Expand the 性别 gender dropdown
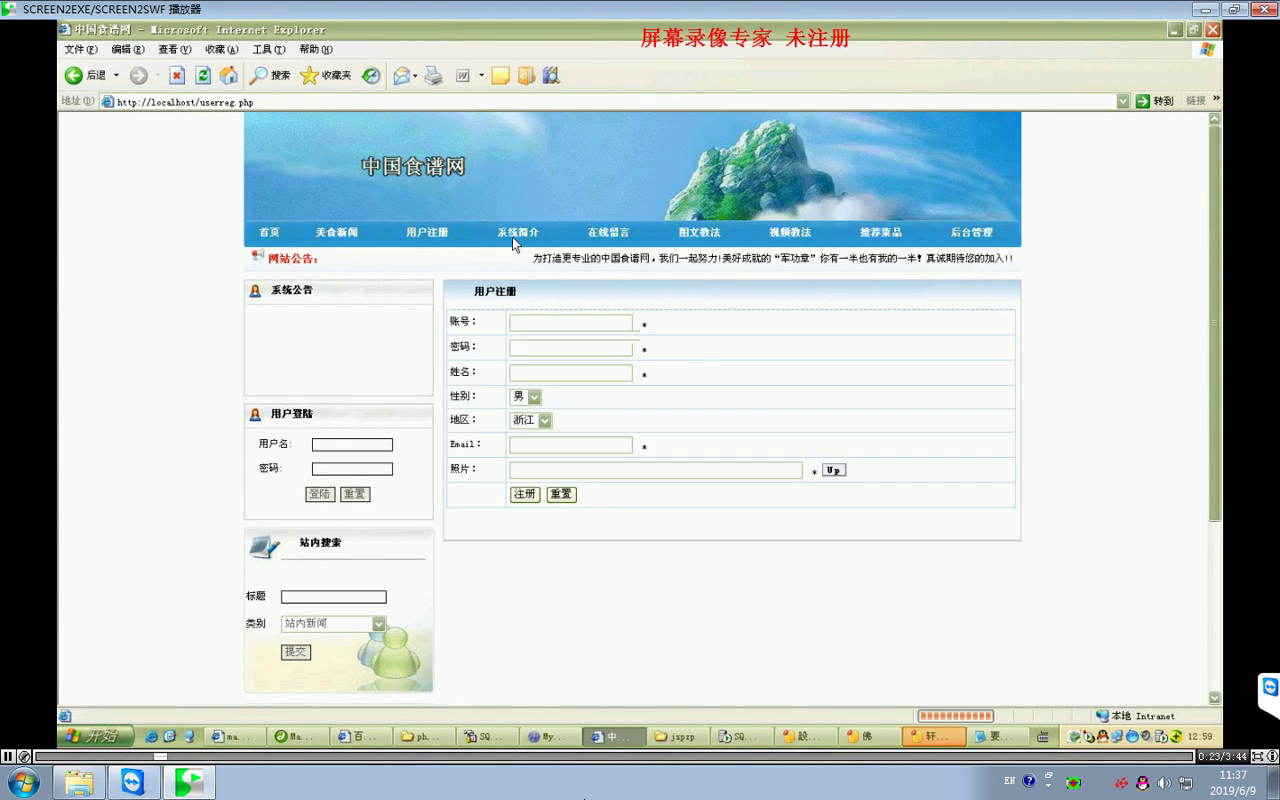This screenshot has height=800, width=1280. 534,397
